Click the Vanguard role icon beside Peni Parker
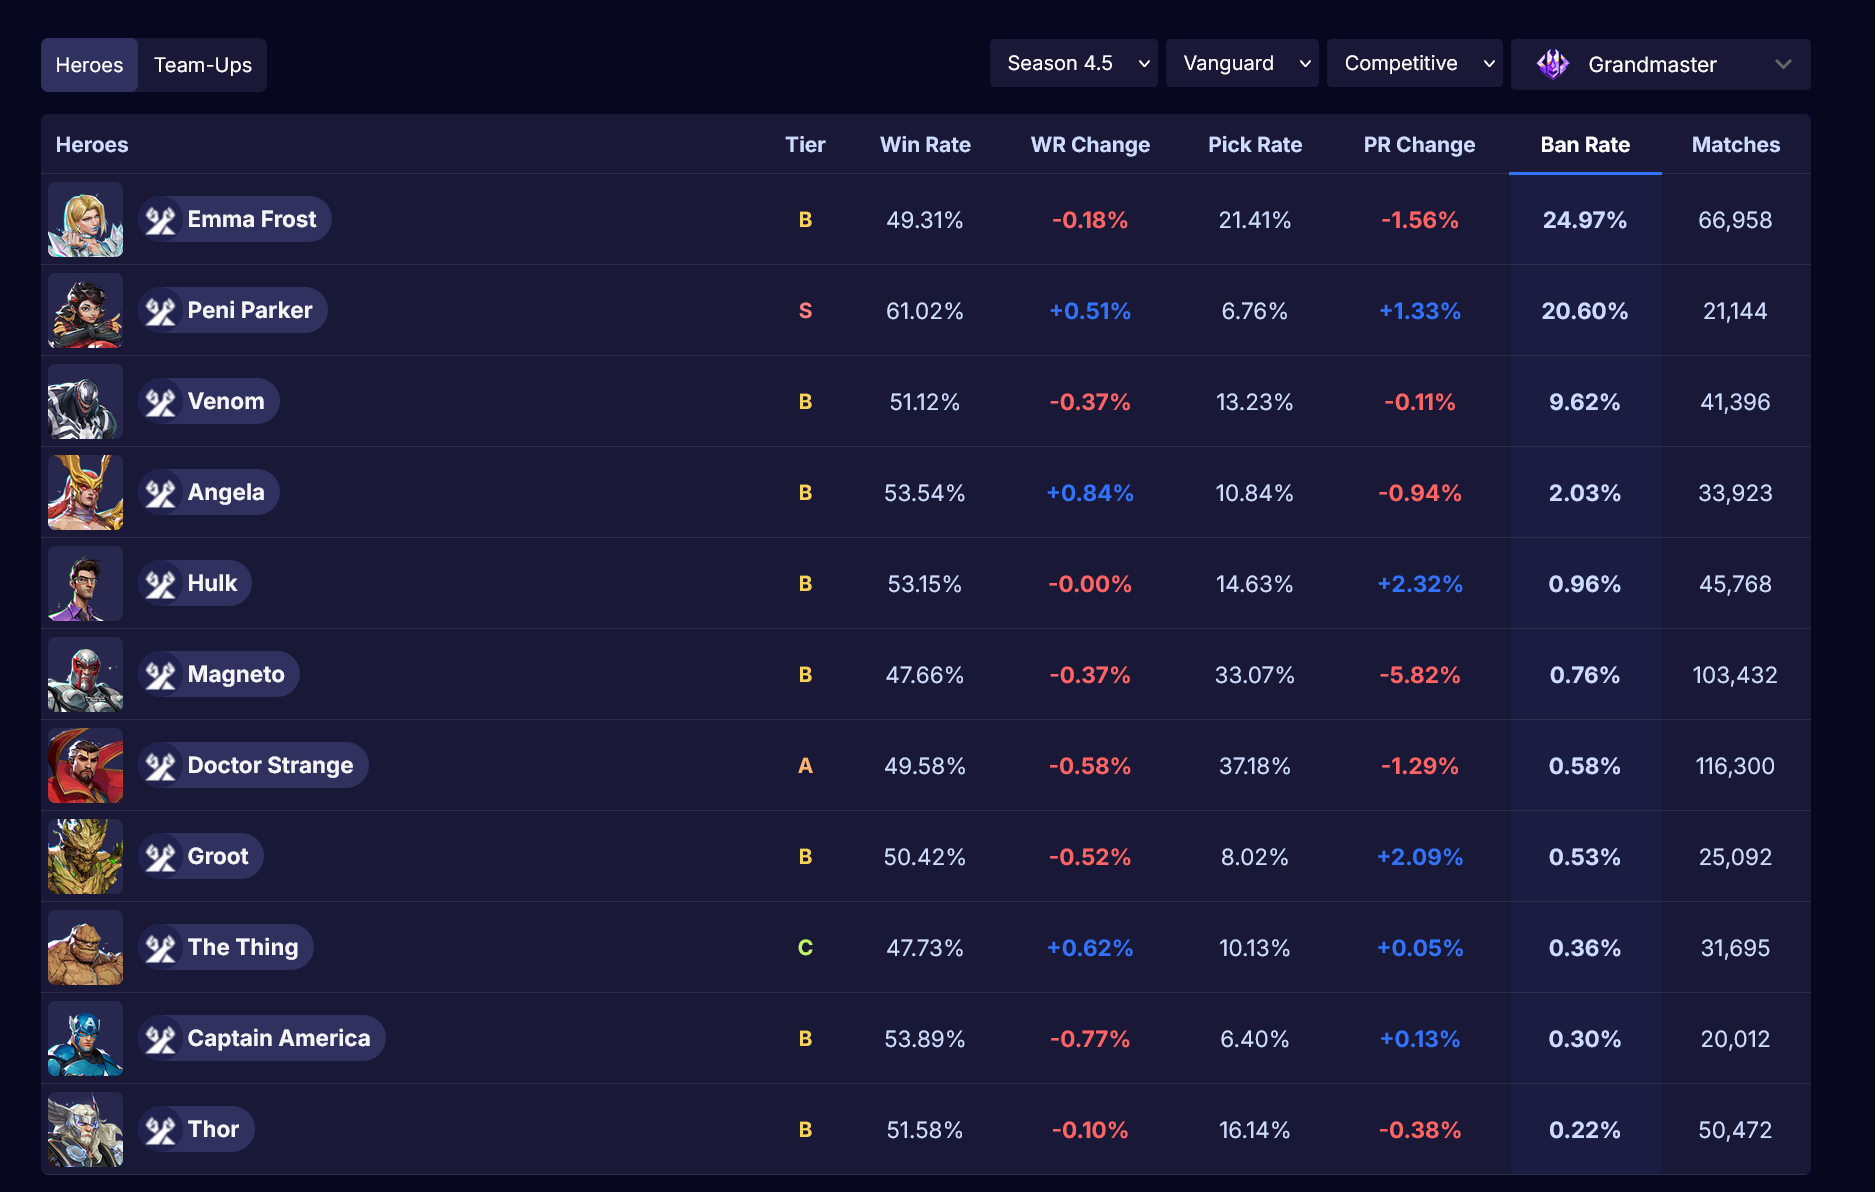This screenshot has height=1192, width=1875. [161, 311]
